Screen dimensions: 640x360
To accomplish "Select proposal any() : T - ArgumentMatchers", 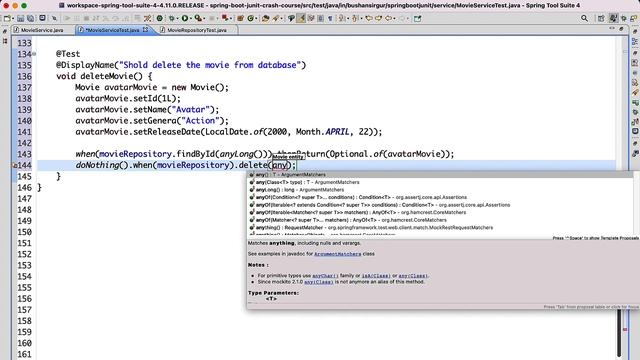I will click(441, 175).
